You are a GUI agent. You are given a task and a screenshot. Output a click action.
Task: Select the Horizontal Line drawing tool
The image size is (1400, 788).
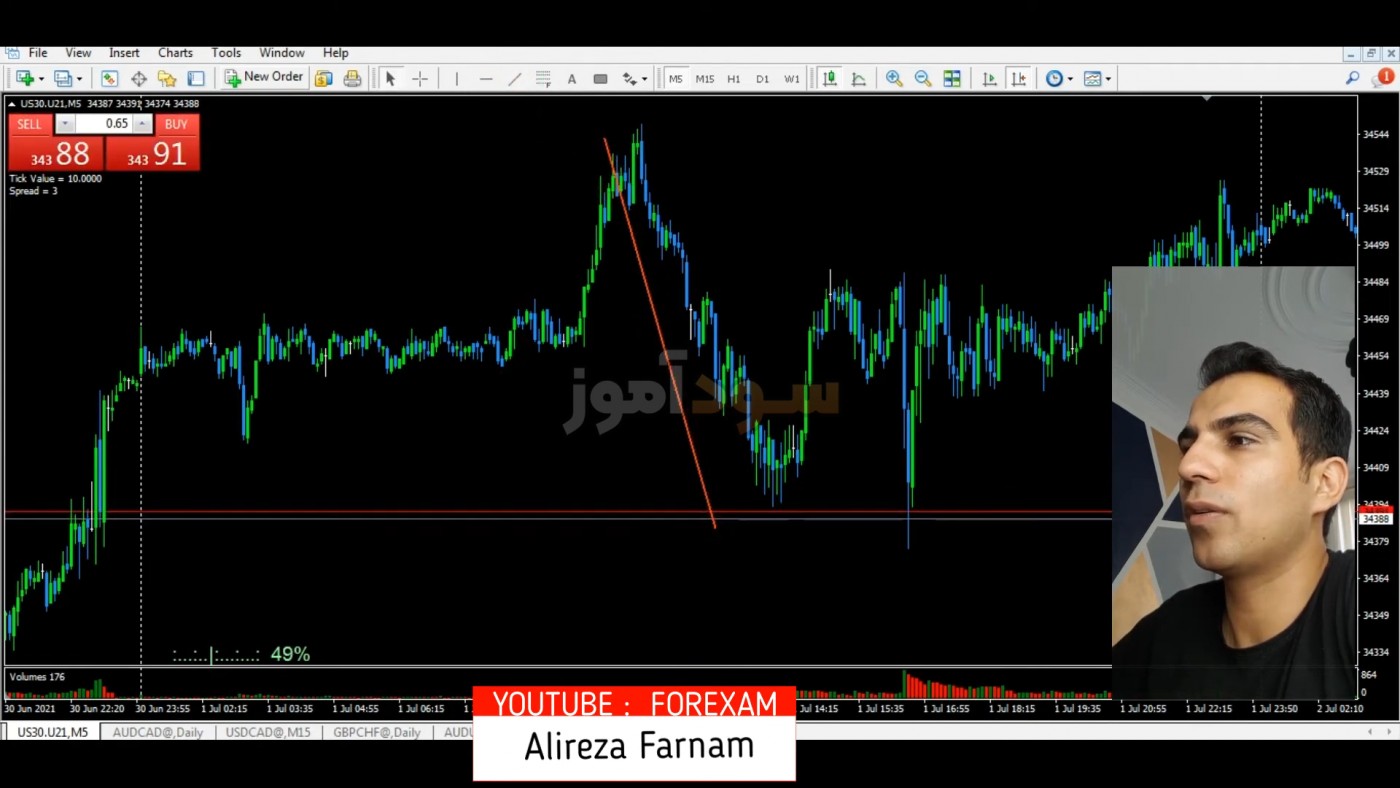[486, 78]
